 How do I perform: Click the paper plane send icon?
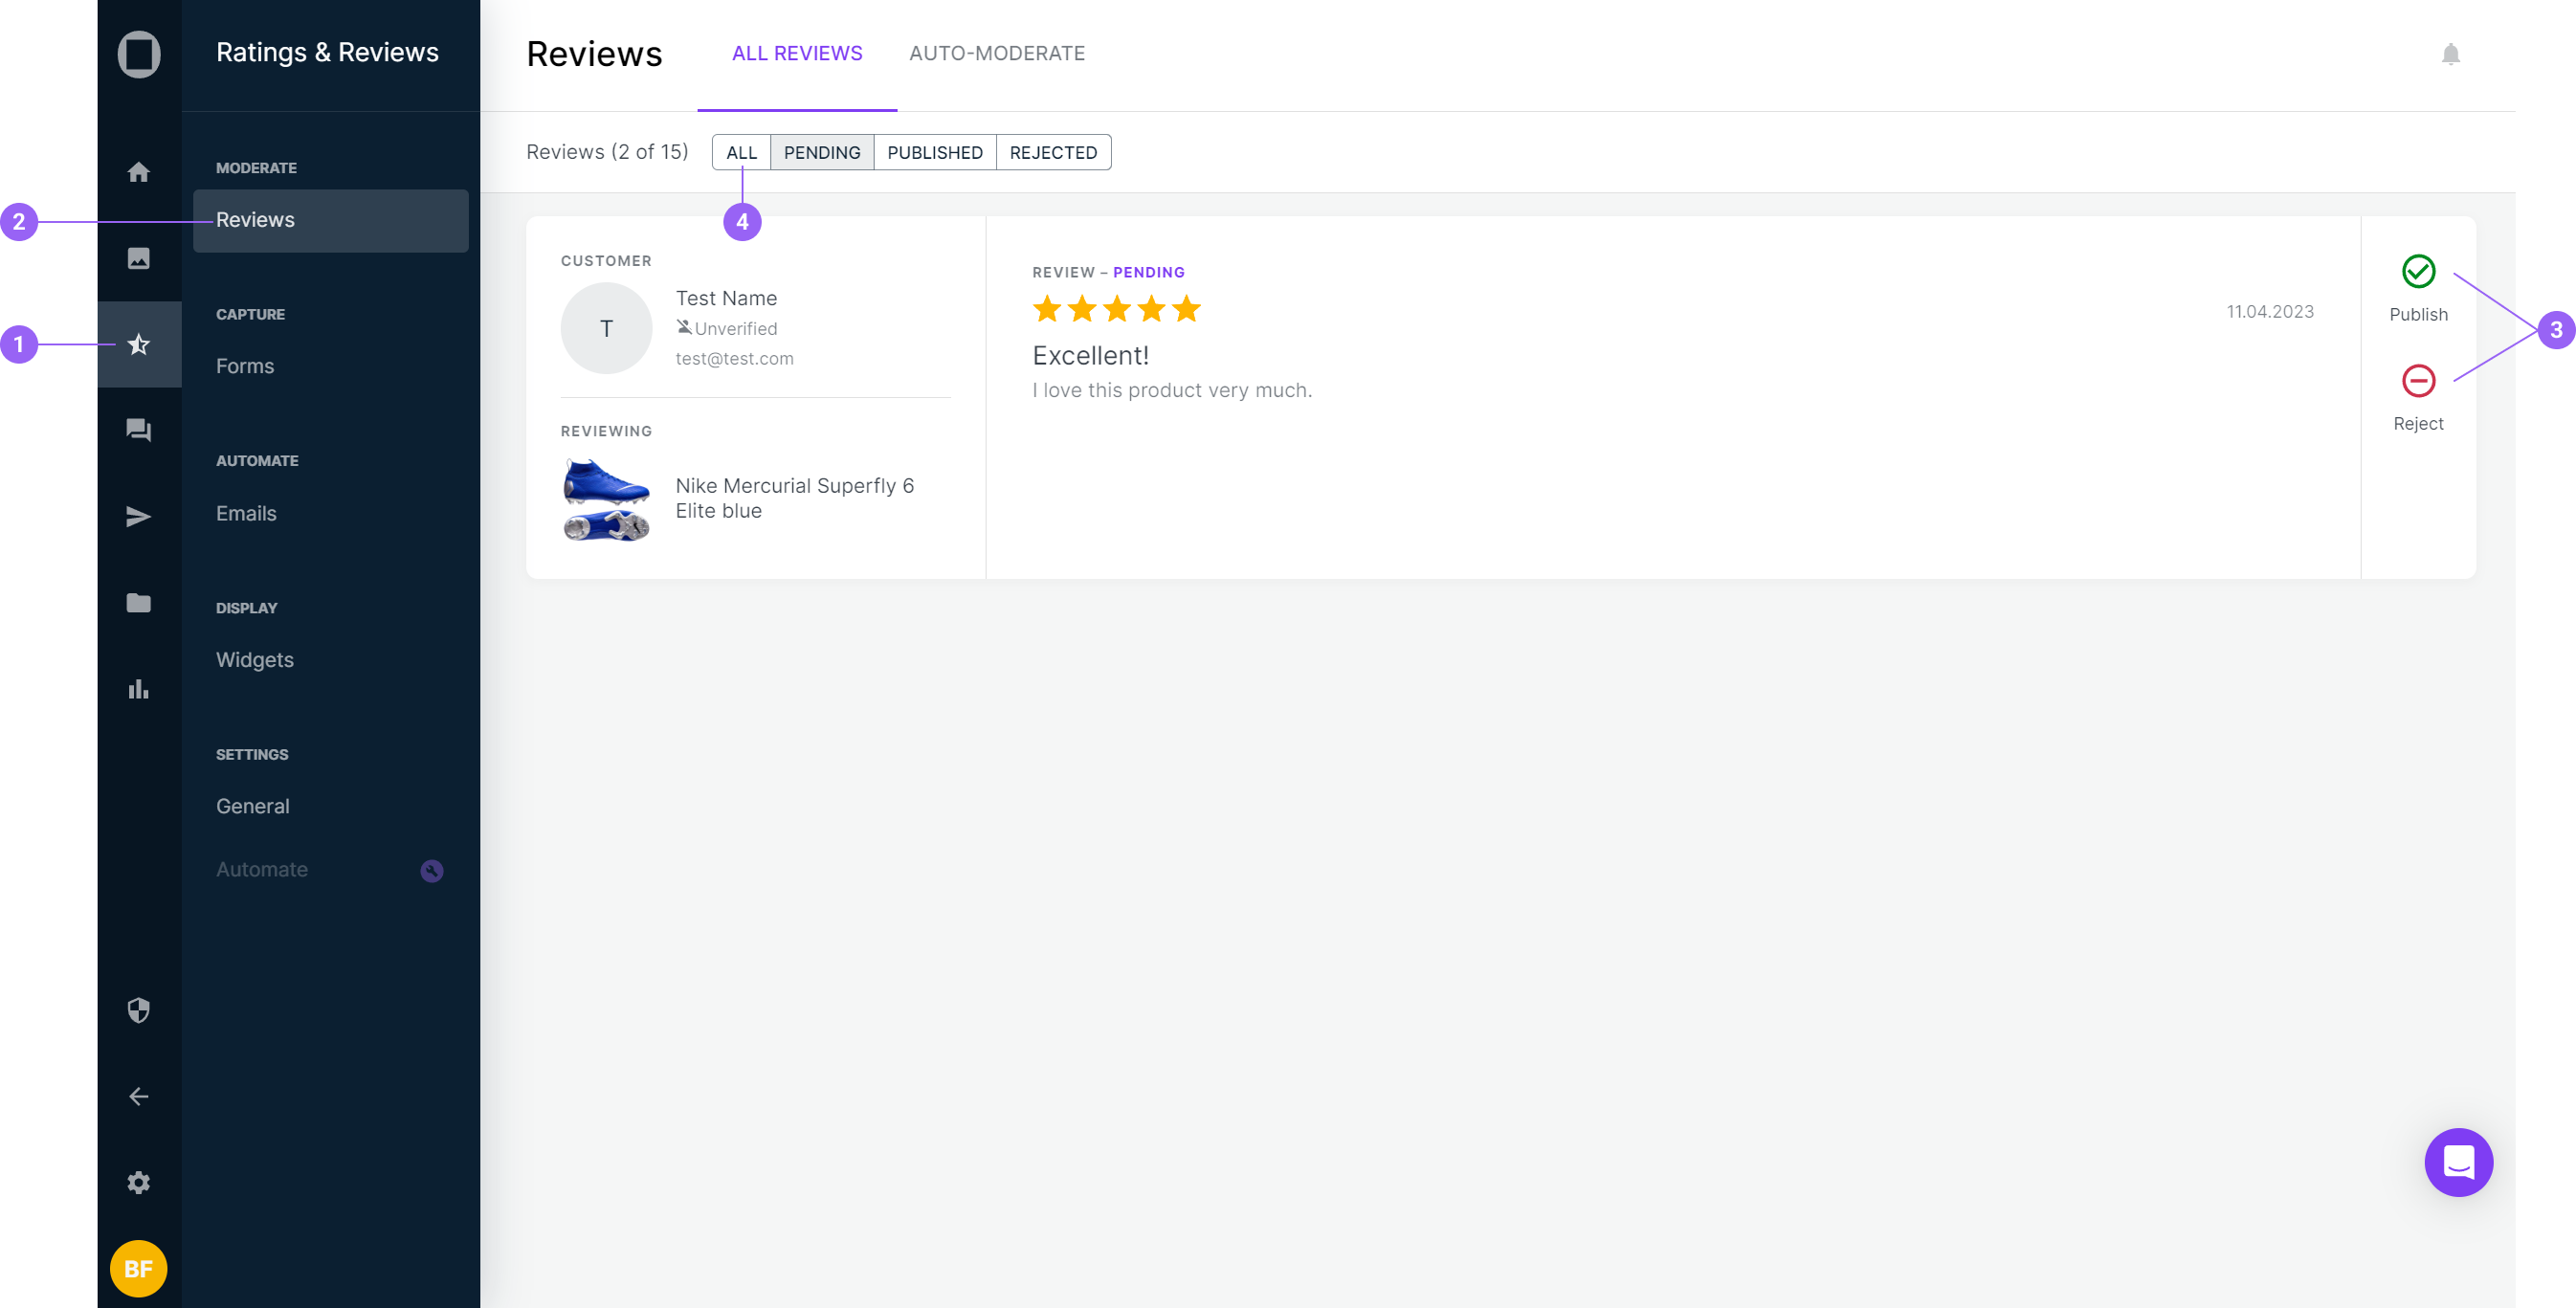point(138,516)
